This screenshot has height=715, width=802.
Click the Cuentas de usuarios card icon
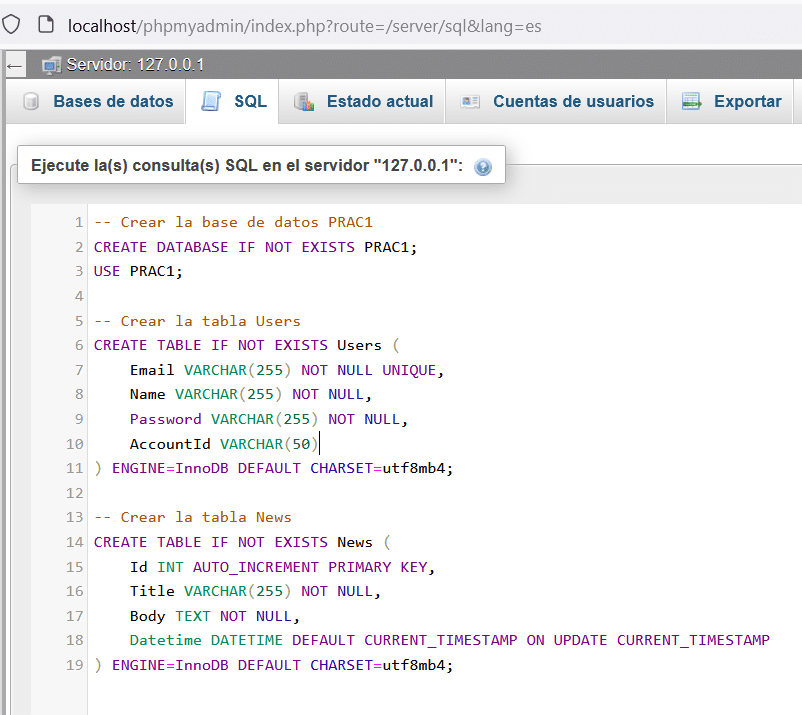click(470, 102)
